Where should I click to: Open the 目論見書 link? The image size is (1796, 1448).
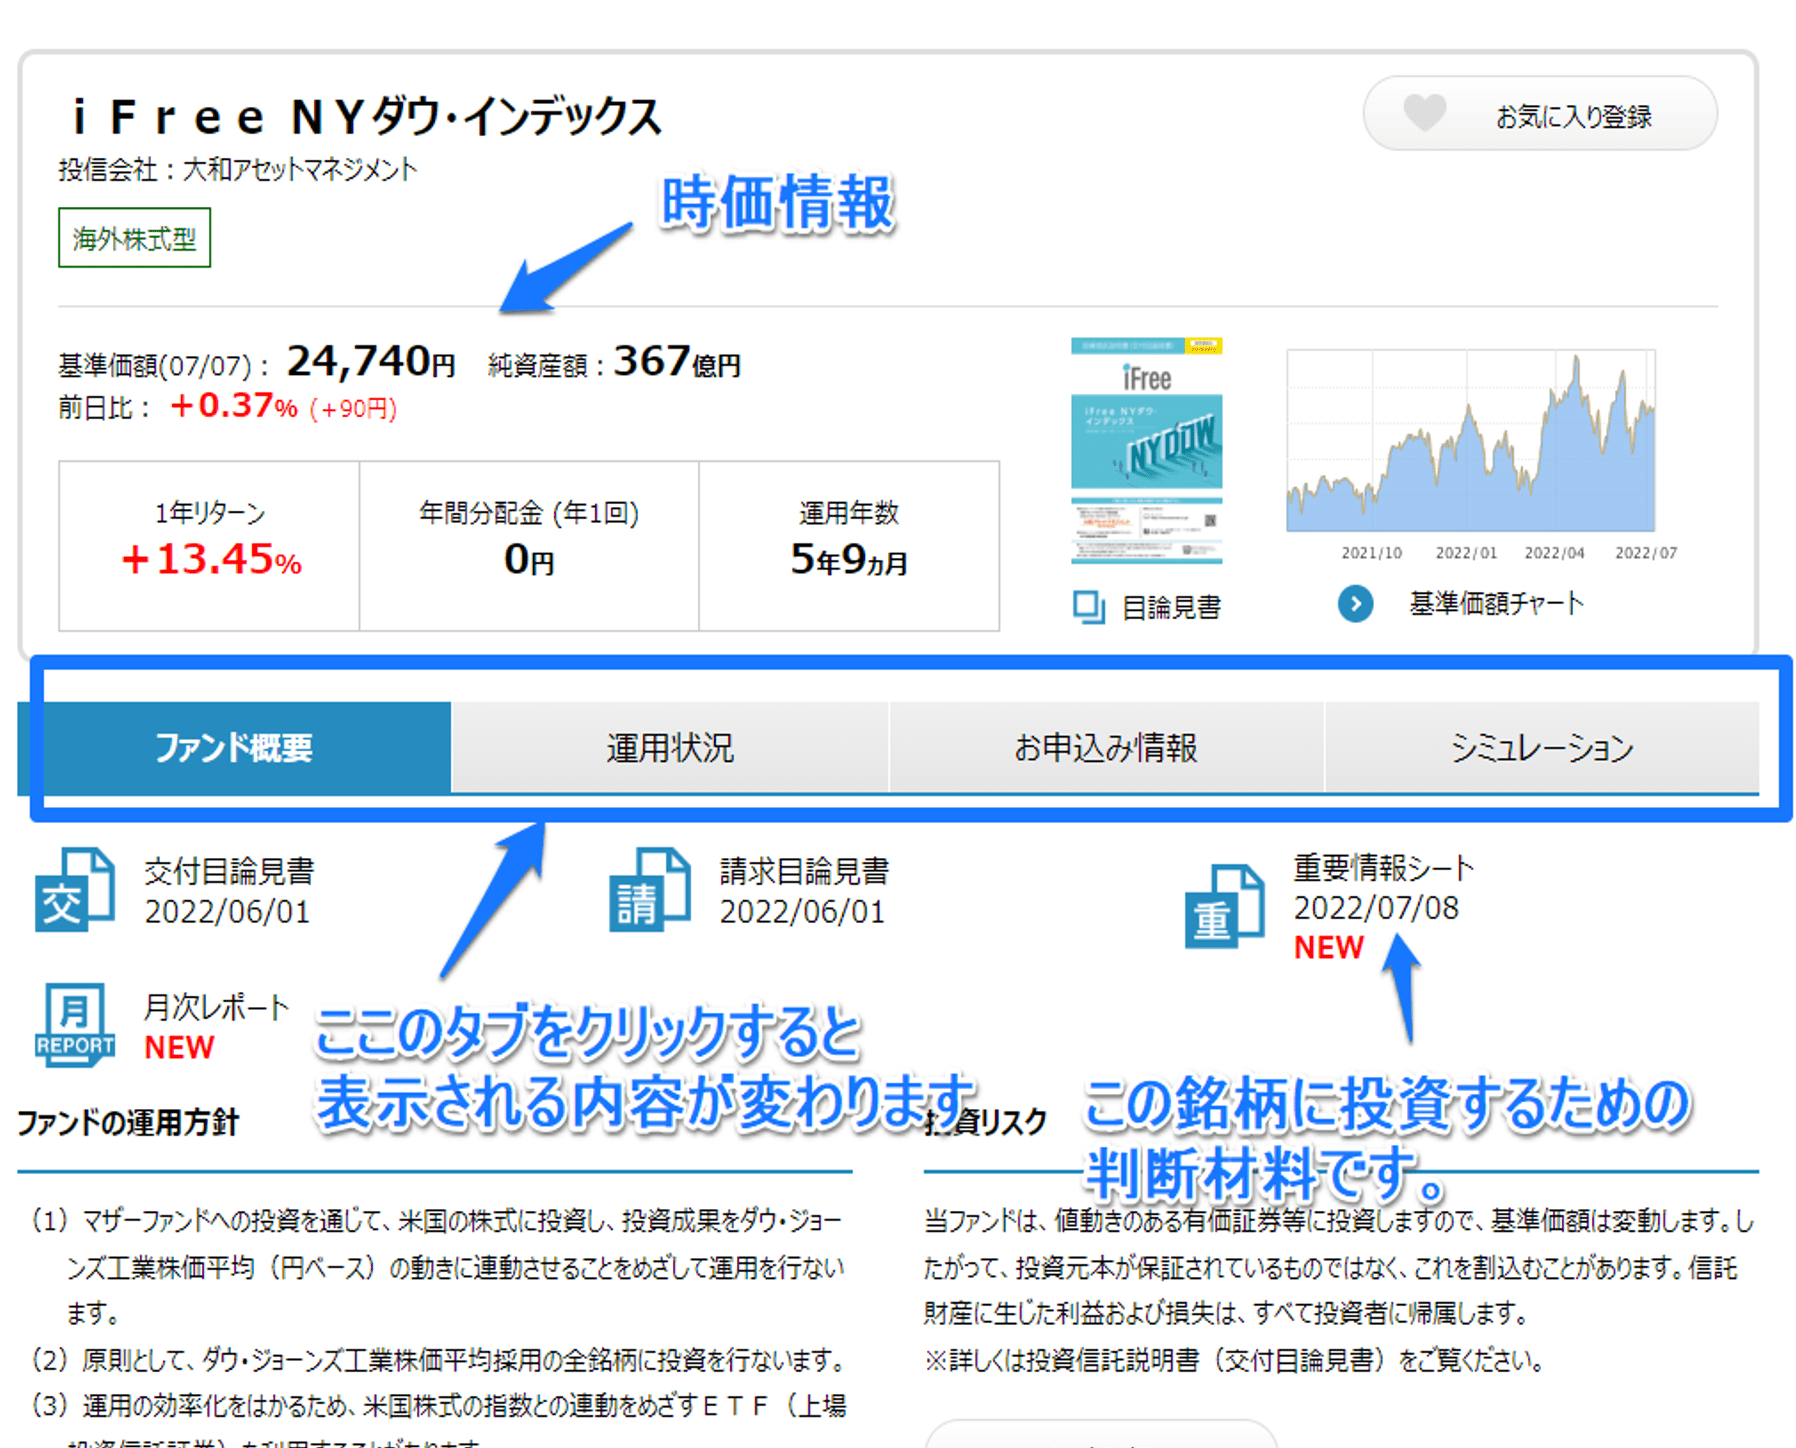click(x=1171, y=607)
